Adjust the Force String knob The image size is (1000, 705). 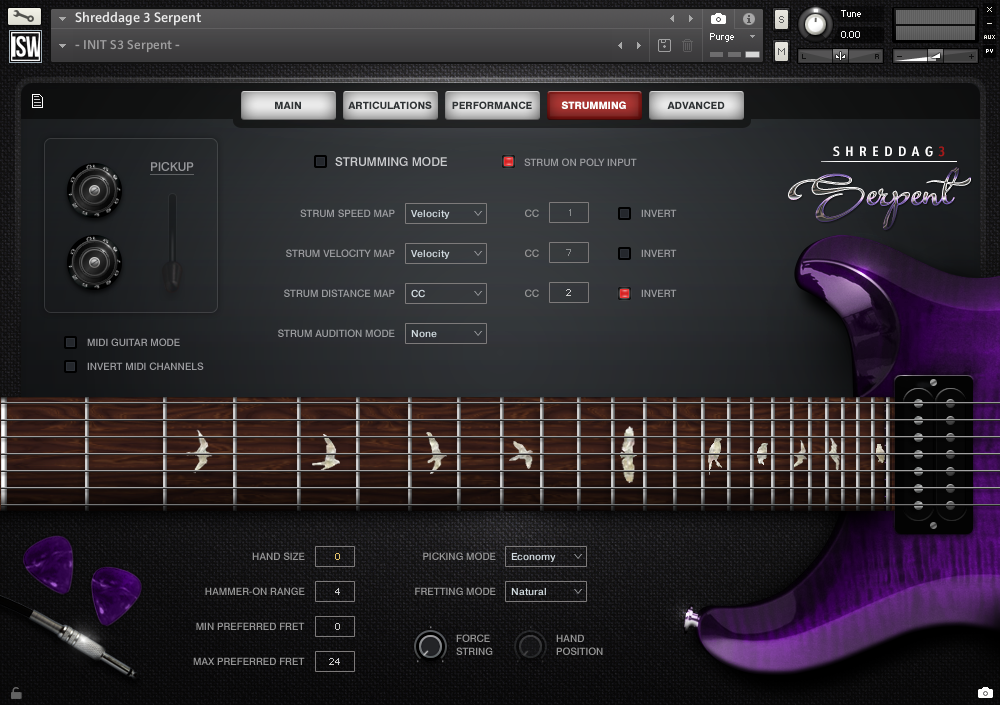430,646
